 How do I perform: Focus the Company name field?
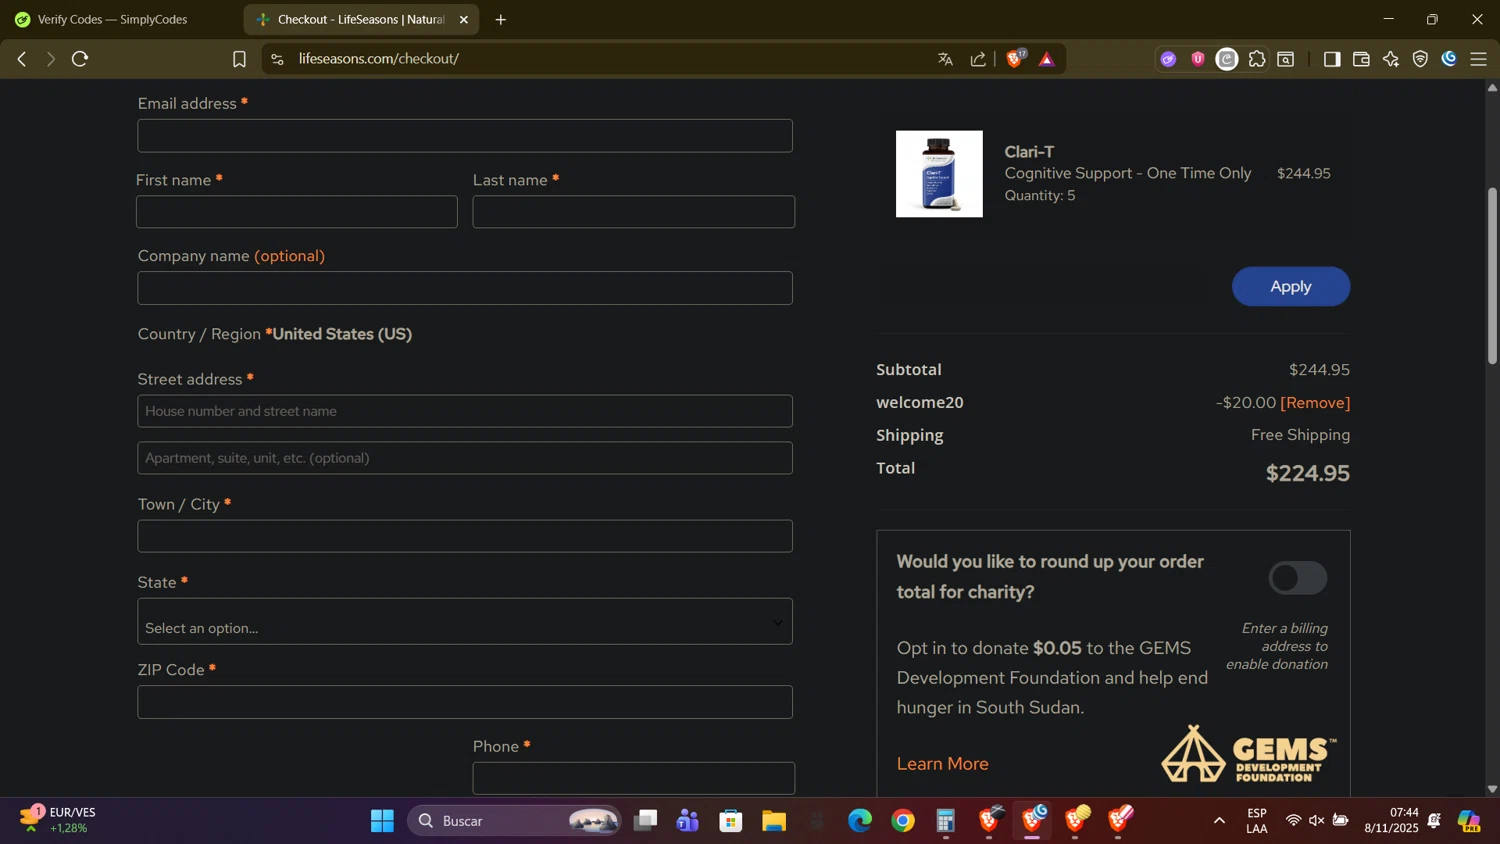[465, 288]
